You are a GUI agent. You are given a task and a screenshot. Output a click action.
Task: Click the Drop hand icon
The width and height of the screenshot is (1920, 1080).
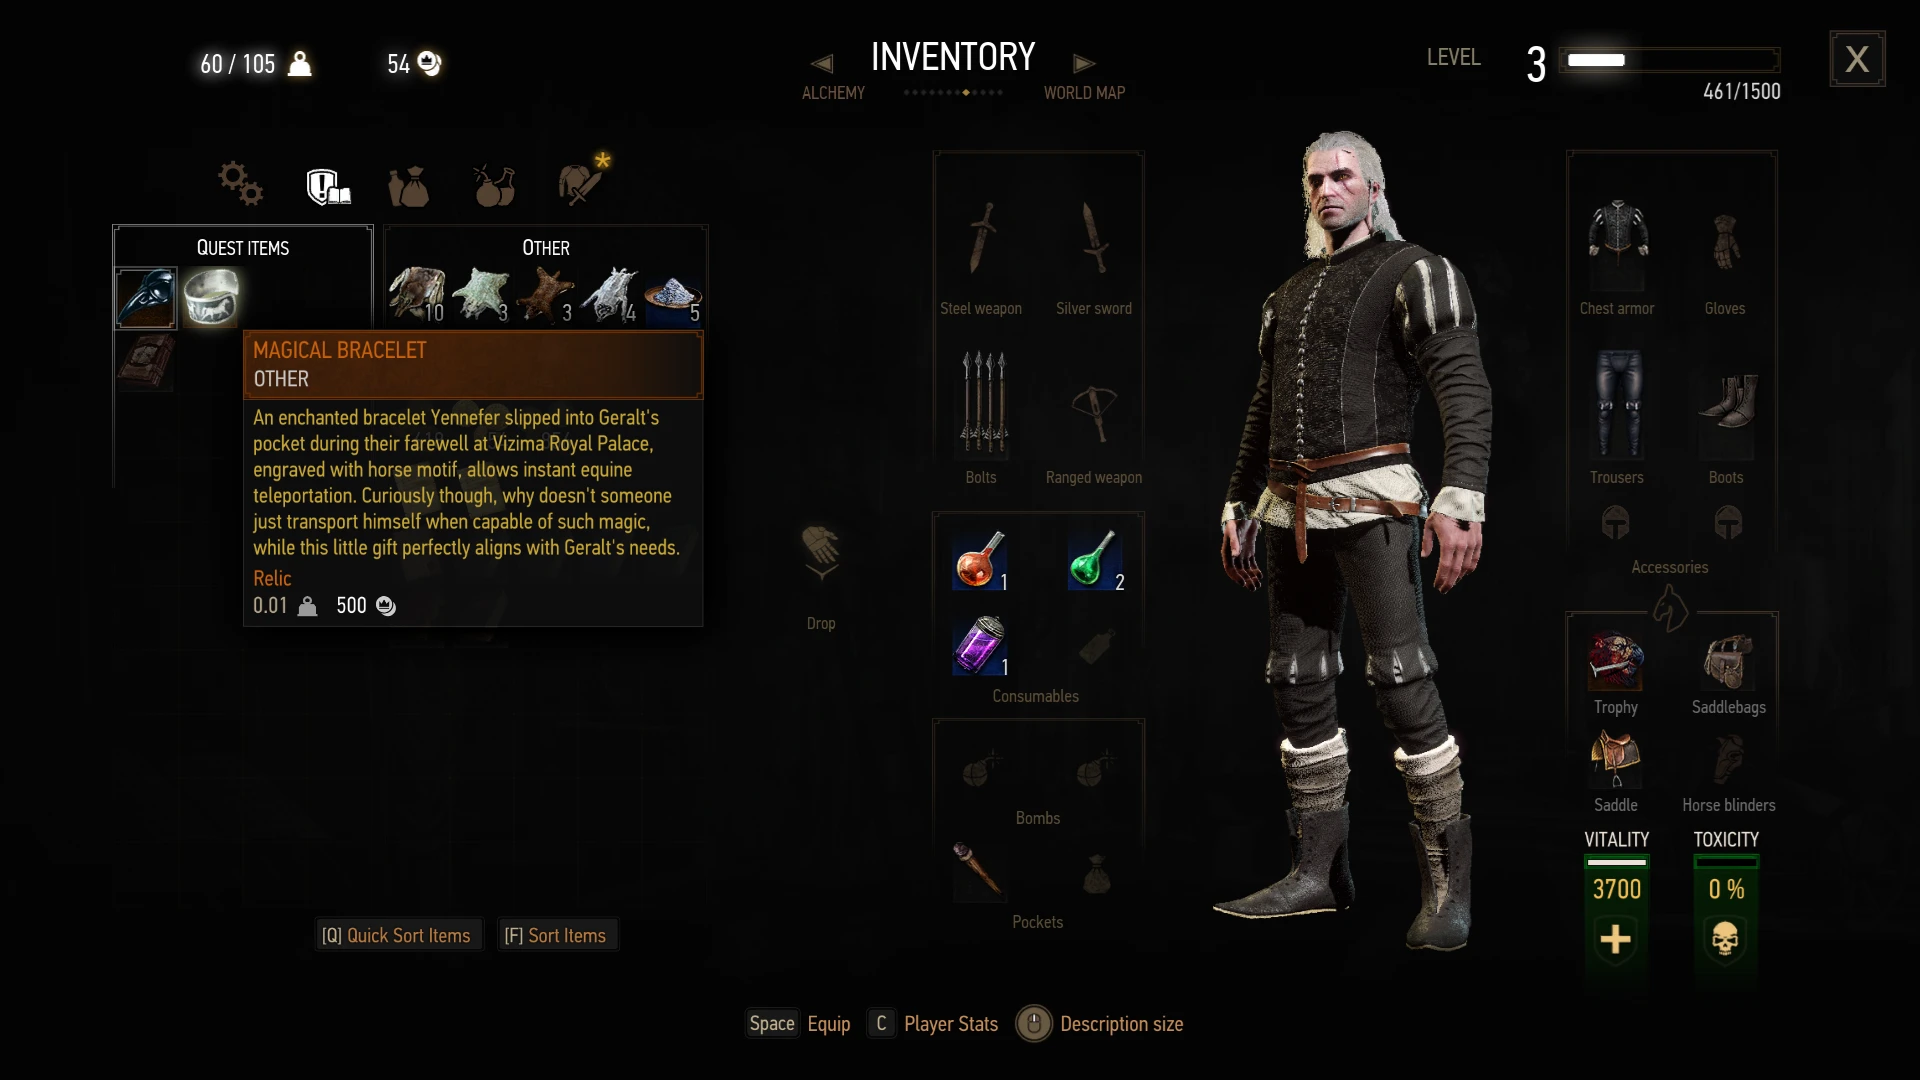click(821, 553)
